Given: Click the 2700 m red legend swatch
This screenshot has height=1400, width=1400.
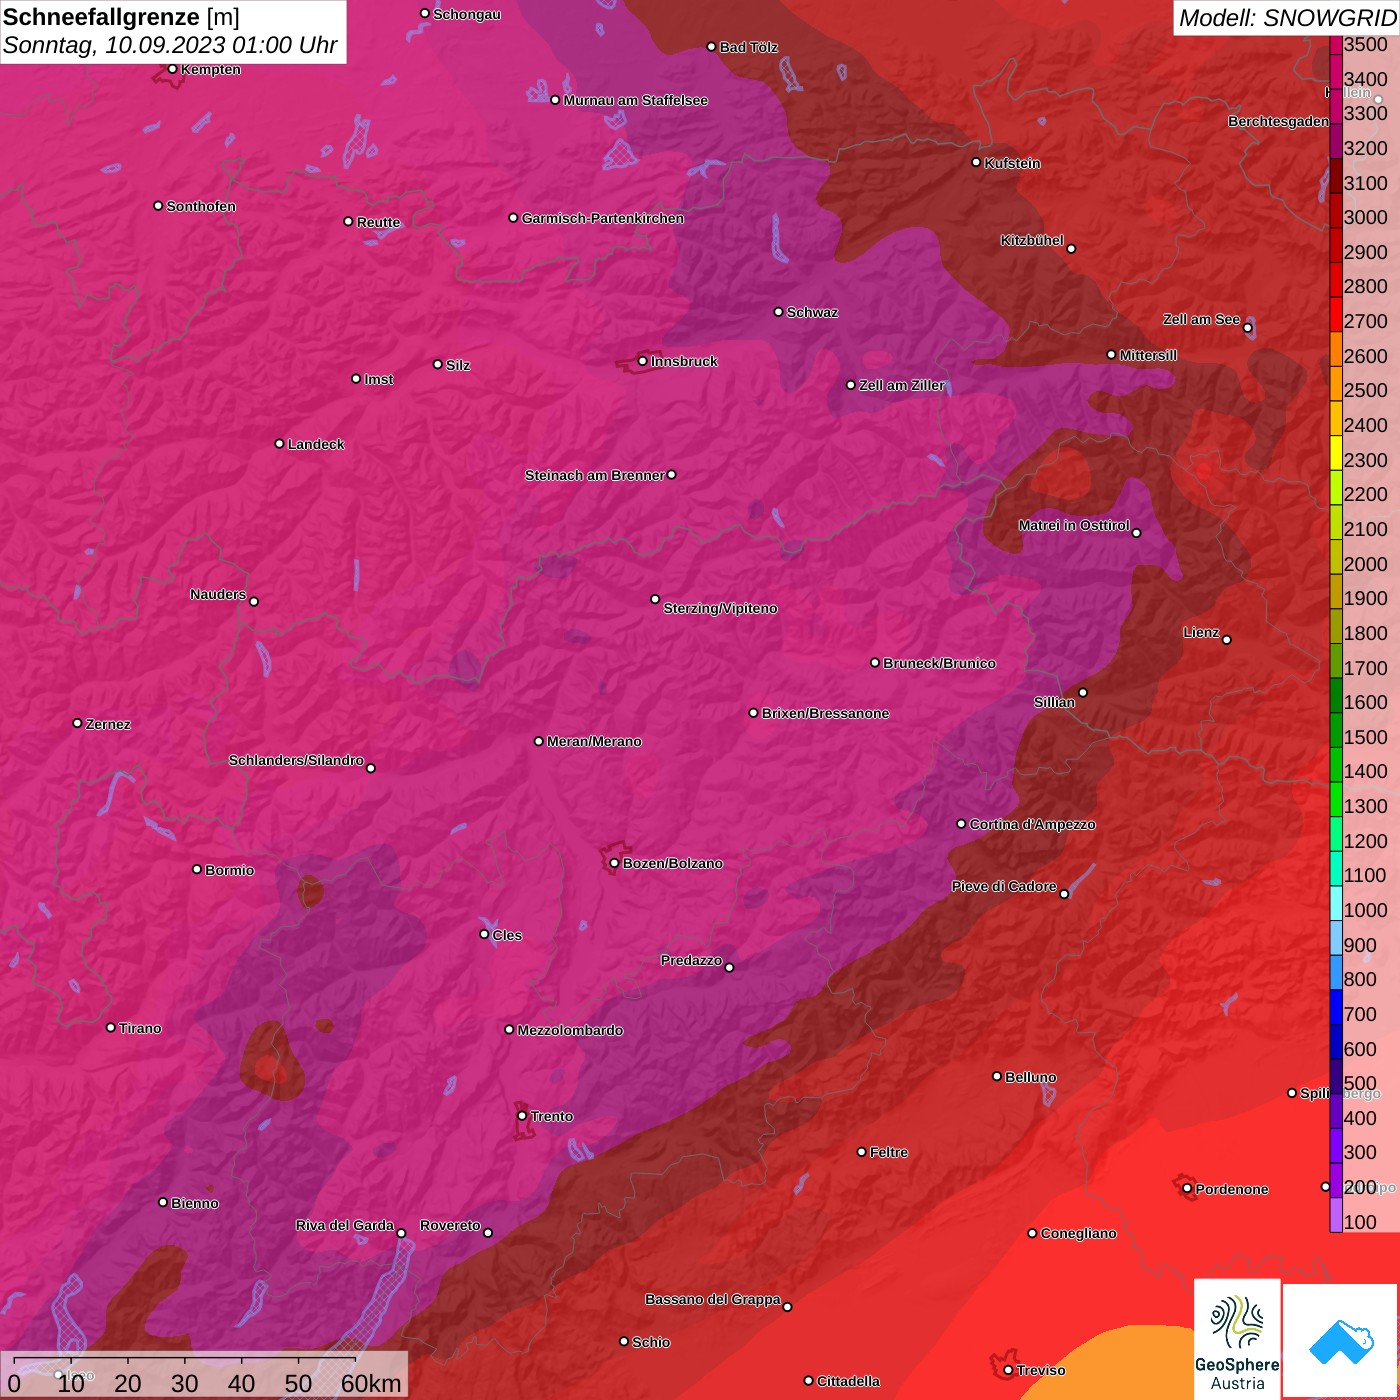Looking at the screenshot, I should click(x=1335, y=314).
